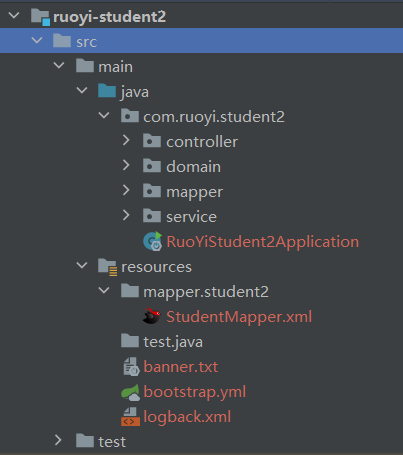Expand the service package chevron
This screenshot has height=455, width=403.
pos(126,215)
